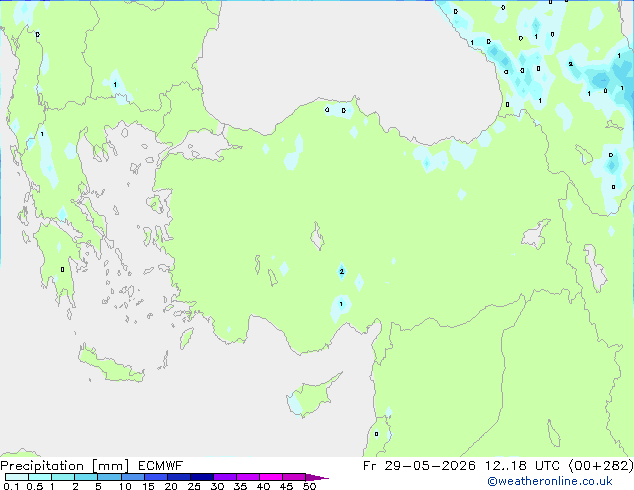Screen dimensions: 634x490
Task: Pick the 1–2 mm legend color swatch
Action: pyautogui.click(x=63, y=477)
